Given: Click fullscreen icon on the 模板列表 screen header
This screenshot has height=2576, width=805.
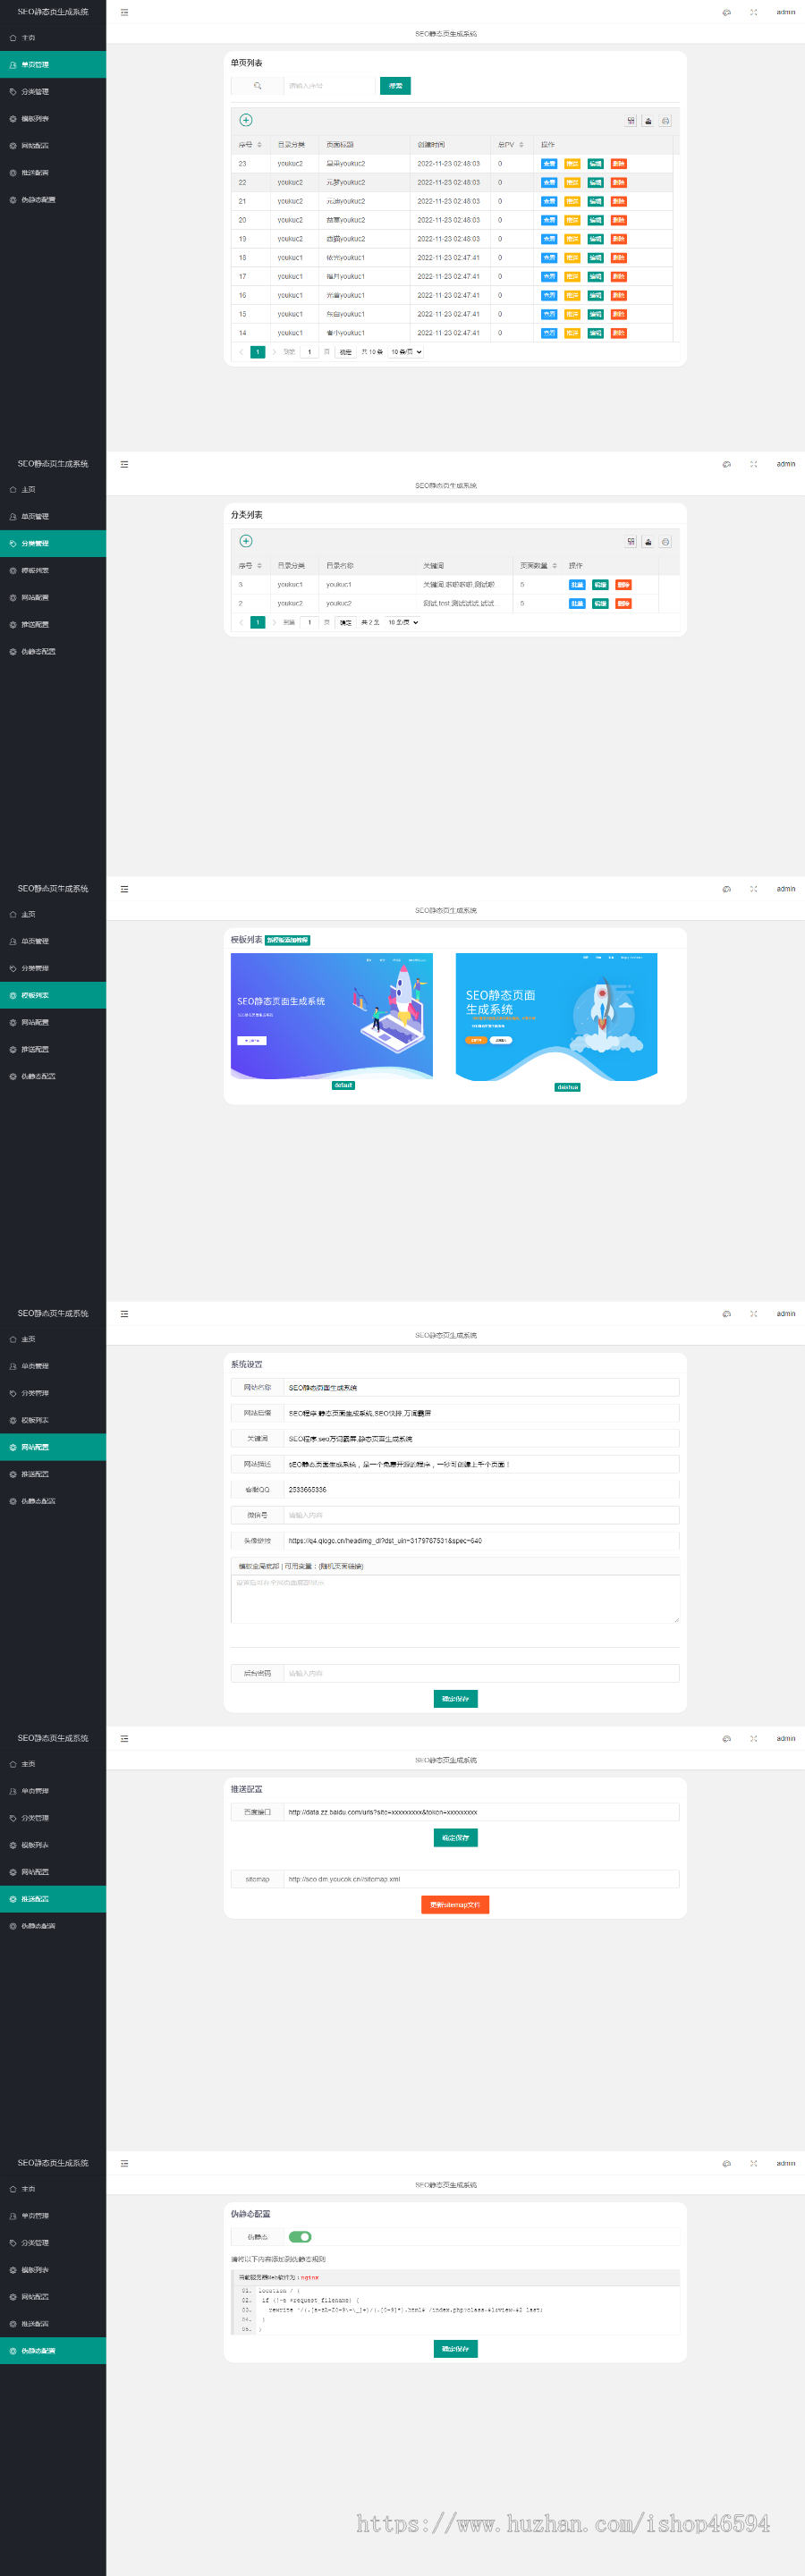Looking at the screenshot, I should tap(753, 889).
